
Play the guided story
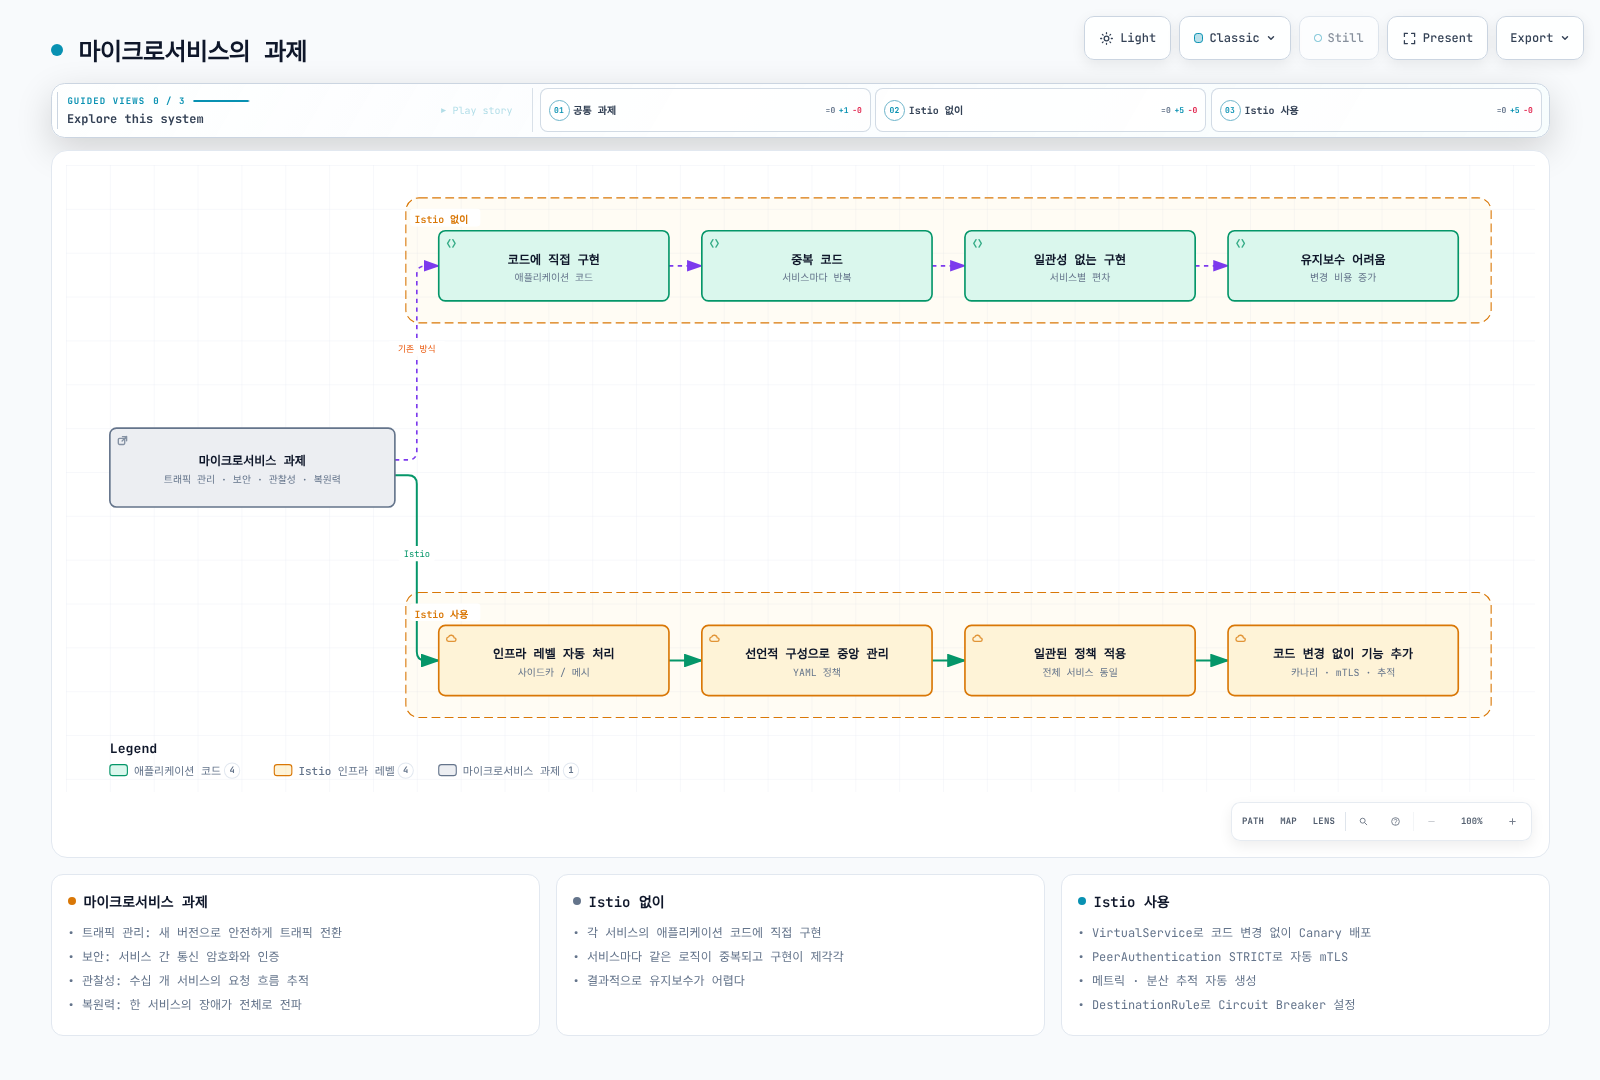coord(476,111)
